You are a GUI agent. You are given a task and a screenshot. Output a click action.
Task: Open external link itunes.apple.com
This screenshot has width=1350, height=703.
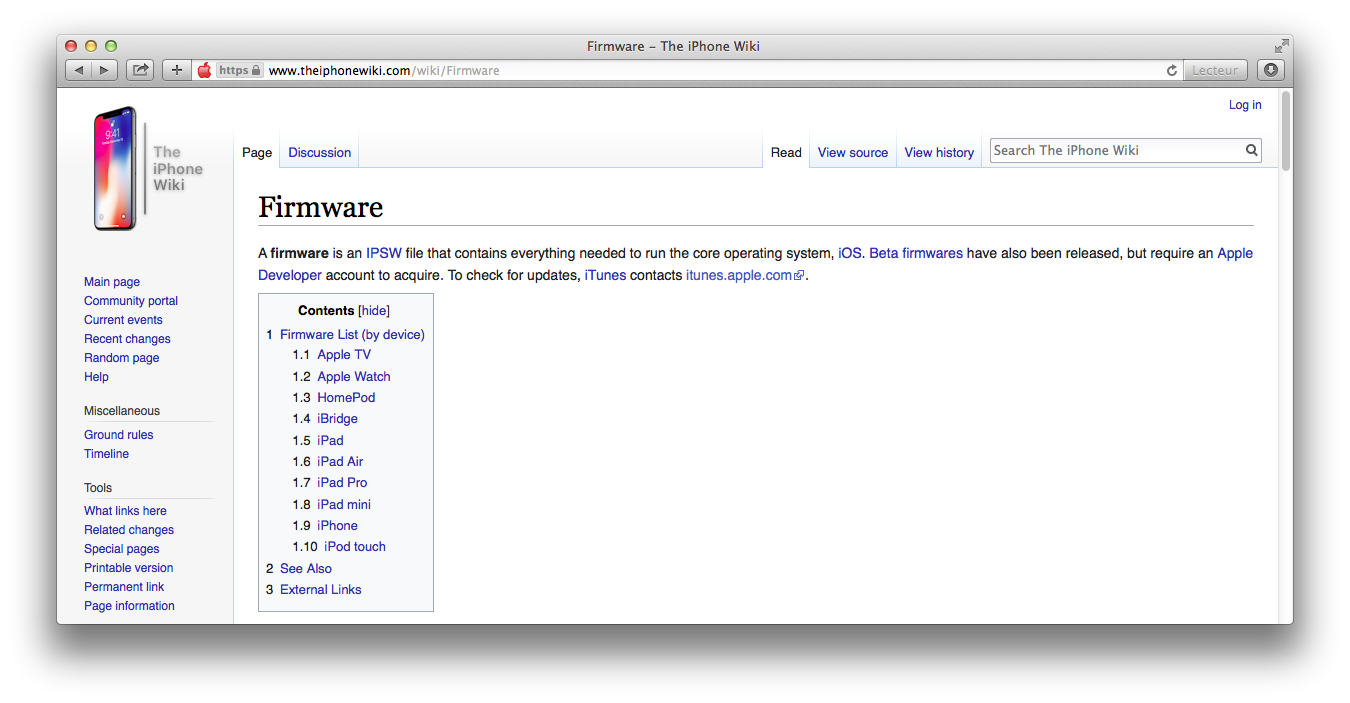pos(745,275)
